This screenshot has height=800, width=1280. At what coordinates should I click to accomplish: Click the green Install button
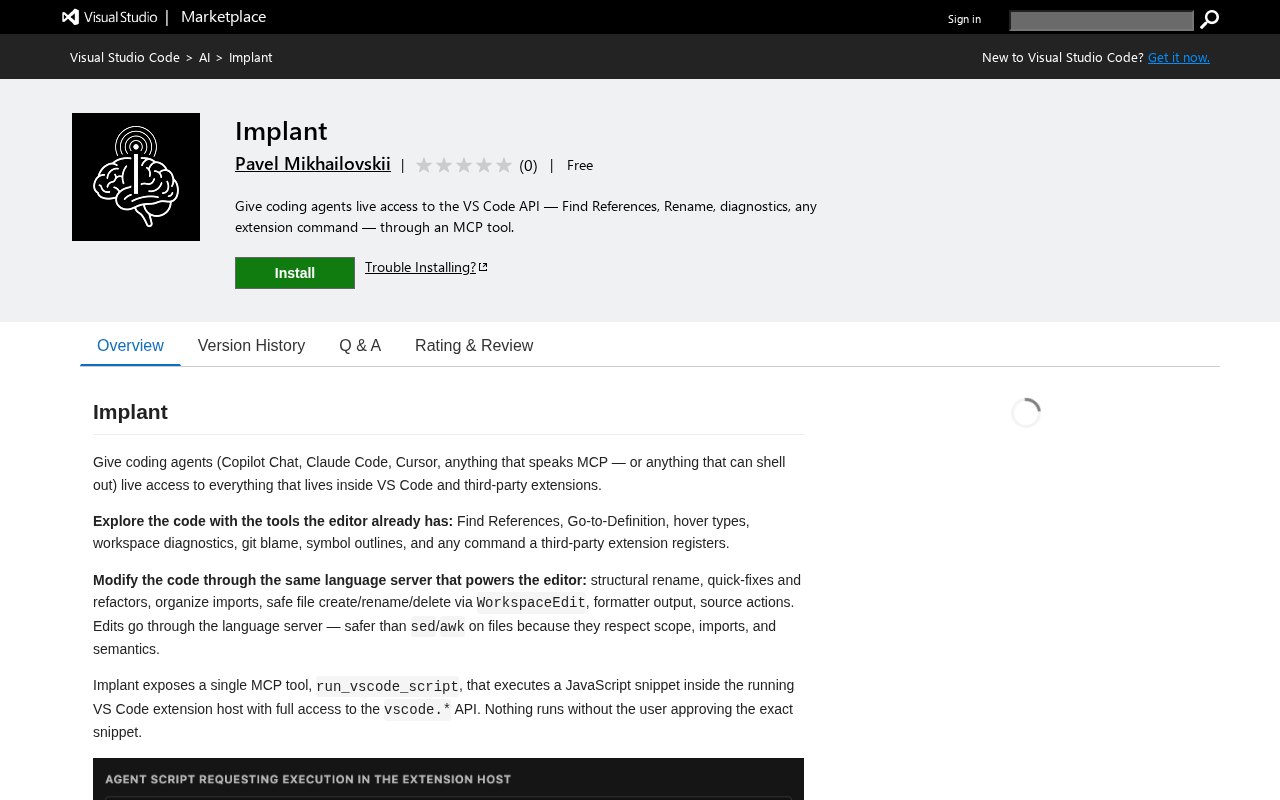click(295, 273)
